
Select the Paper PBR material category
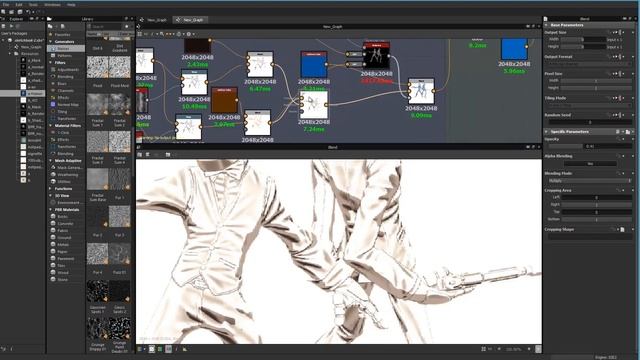click(62, 251)
